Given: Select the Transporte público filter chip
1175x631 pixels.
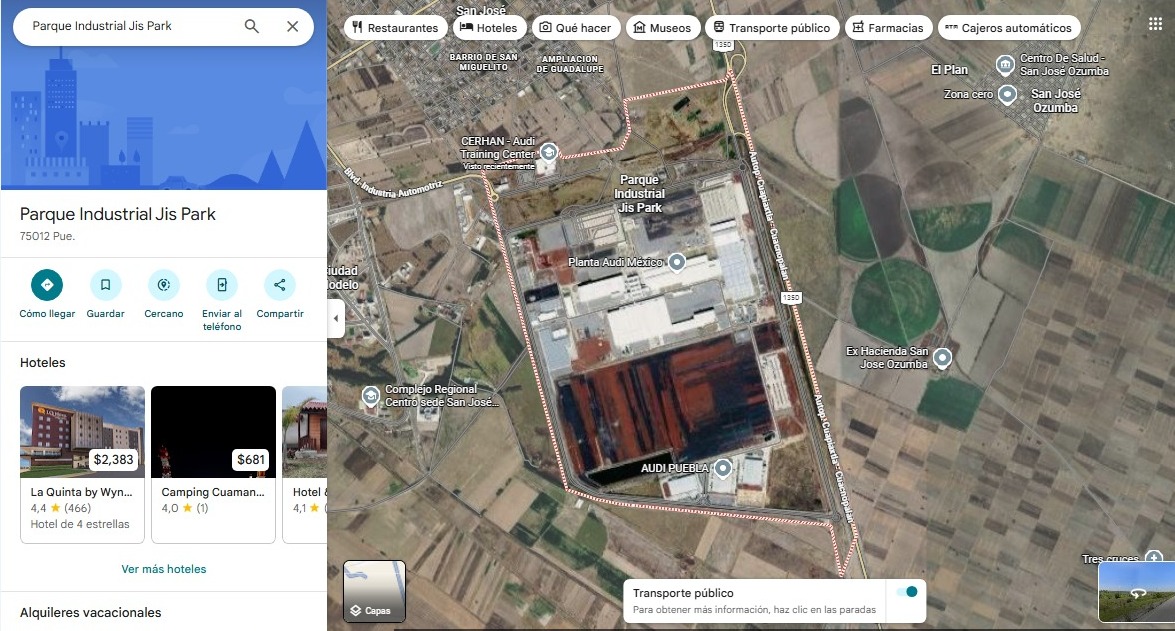Looking at the screenshot, I should [x=773, y=28].
